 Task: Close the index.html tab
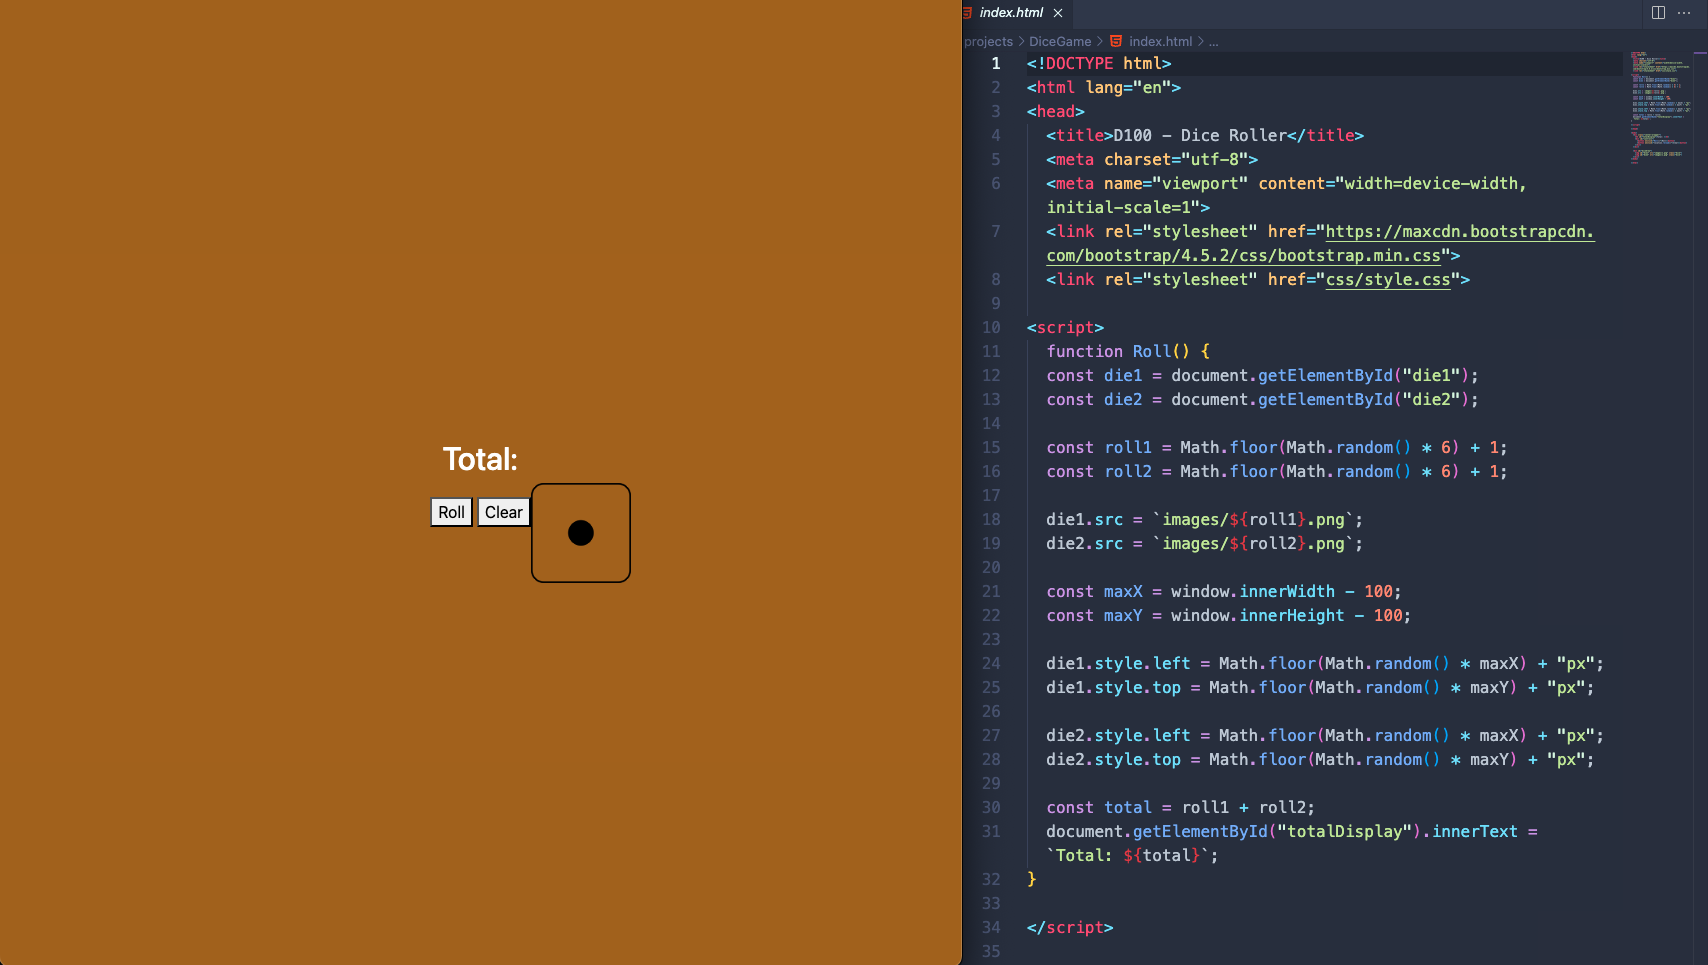(1058, 13)
